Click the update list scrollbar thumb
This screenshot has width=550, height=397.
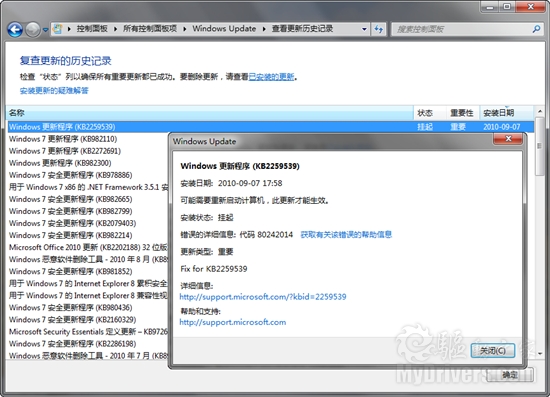point(539,146)
